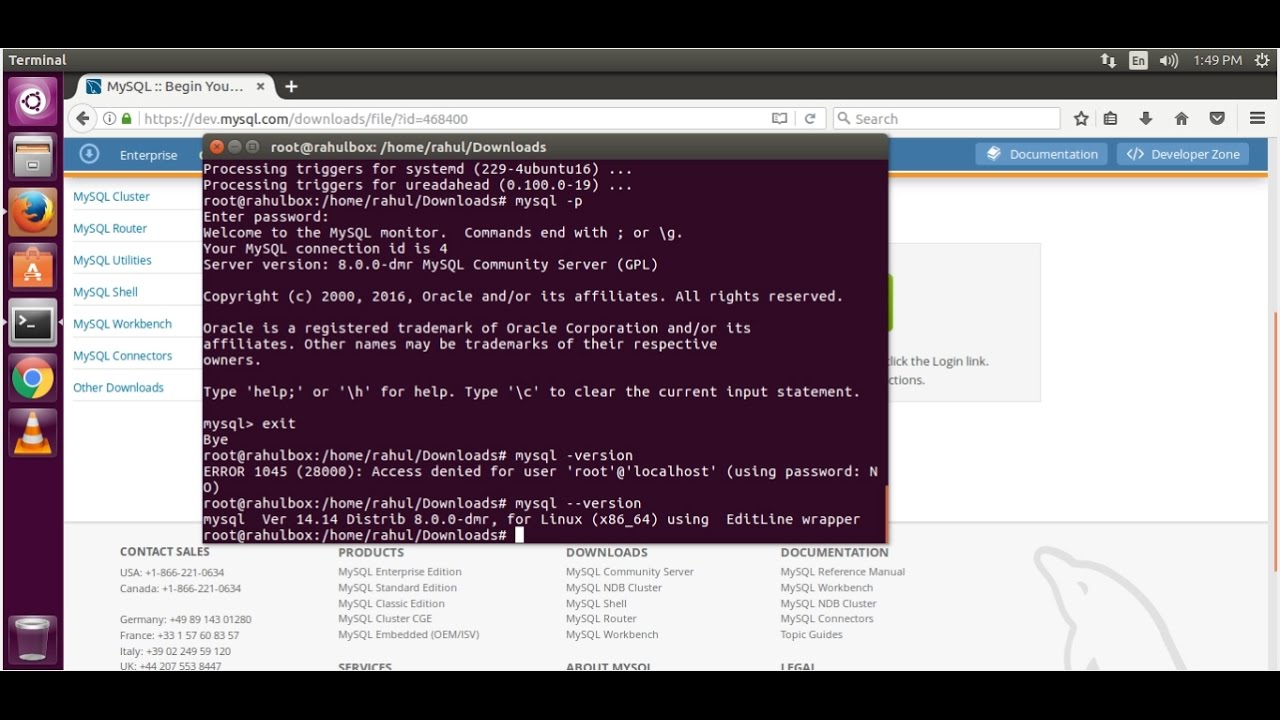Click the terminal prompt cursor line
This screenshot has height=720, width=1280.
tap(363, 535)
